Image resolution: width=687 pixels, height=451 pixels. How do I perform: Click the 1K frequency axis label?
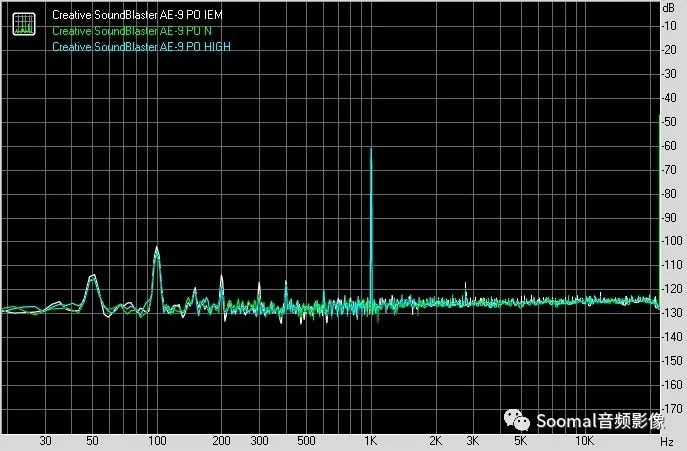(x=370, y=440)
